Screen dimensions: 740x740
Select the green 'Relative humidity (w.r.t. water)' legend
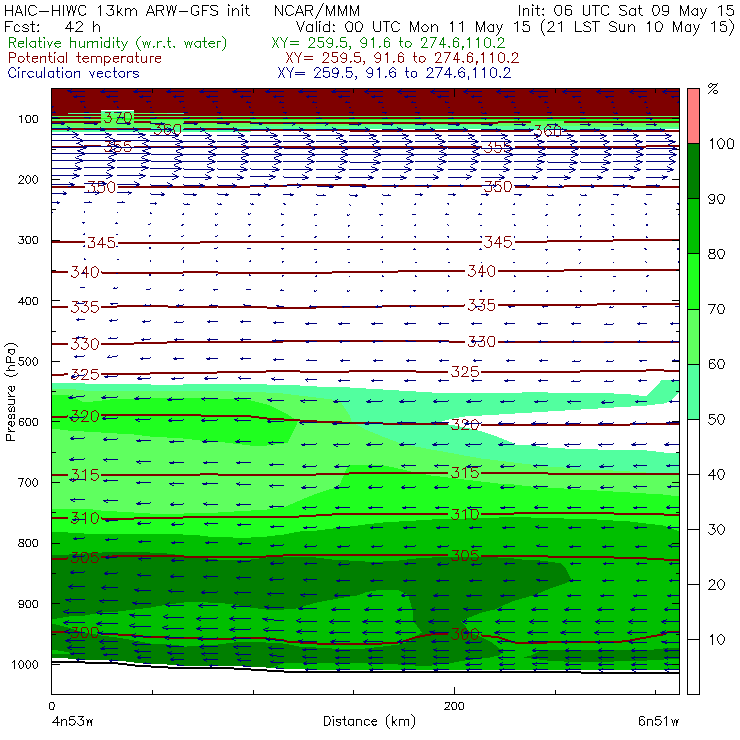(118, 43)
